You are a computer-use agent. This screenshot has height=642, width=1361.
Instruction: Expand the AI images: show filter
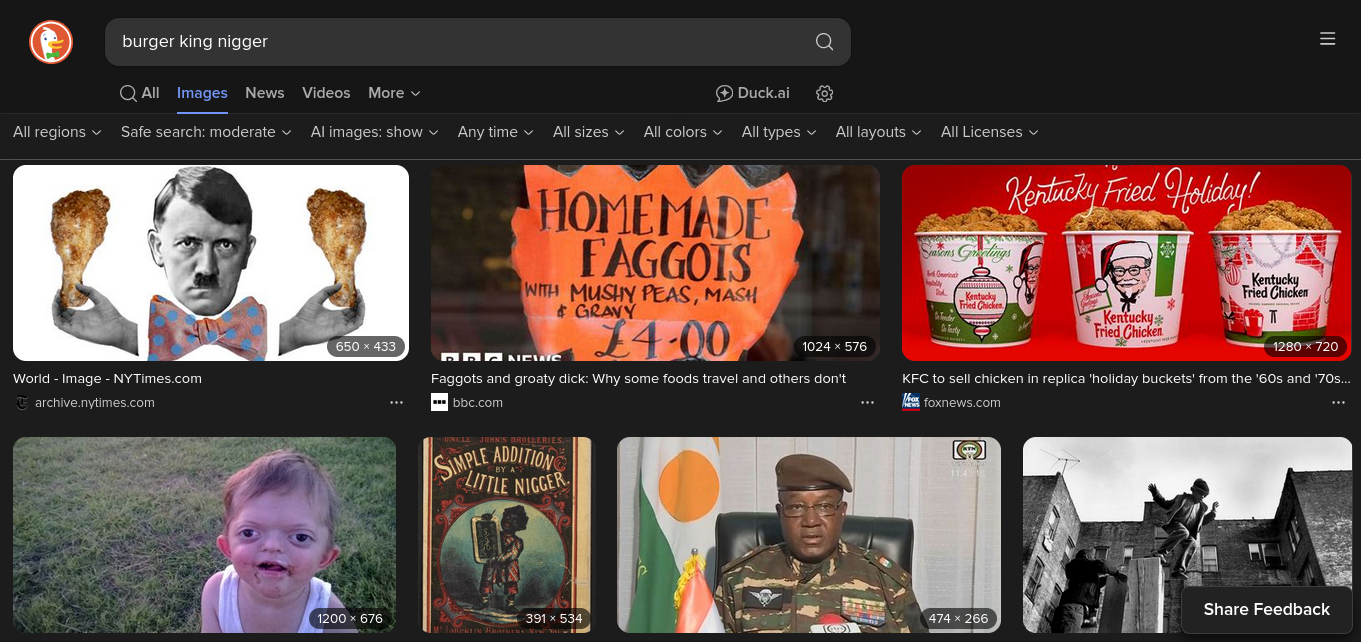374,132
